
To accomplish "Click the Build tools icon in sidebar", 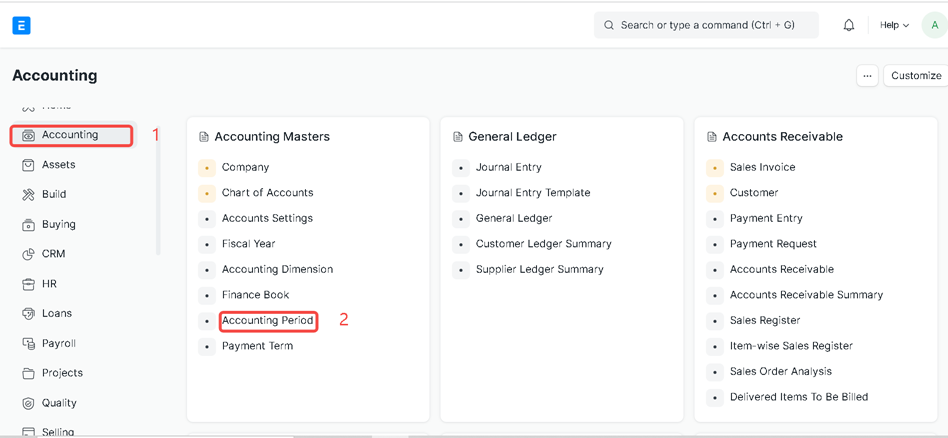I will (x=29, y=195).
